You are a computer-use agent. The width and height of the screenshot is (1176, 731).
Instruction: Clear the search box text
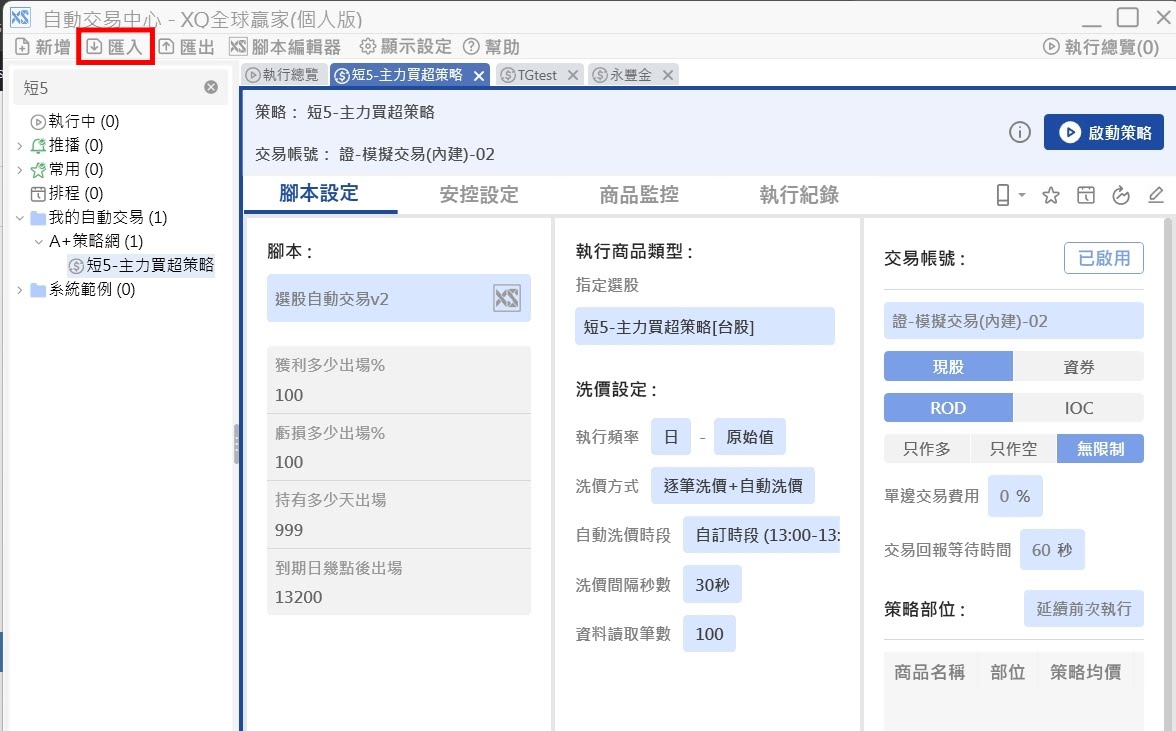click(x=211, y=87)
